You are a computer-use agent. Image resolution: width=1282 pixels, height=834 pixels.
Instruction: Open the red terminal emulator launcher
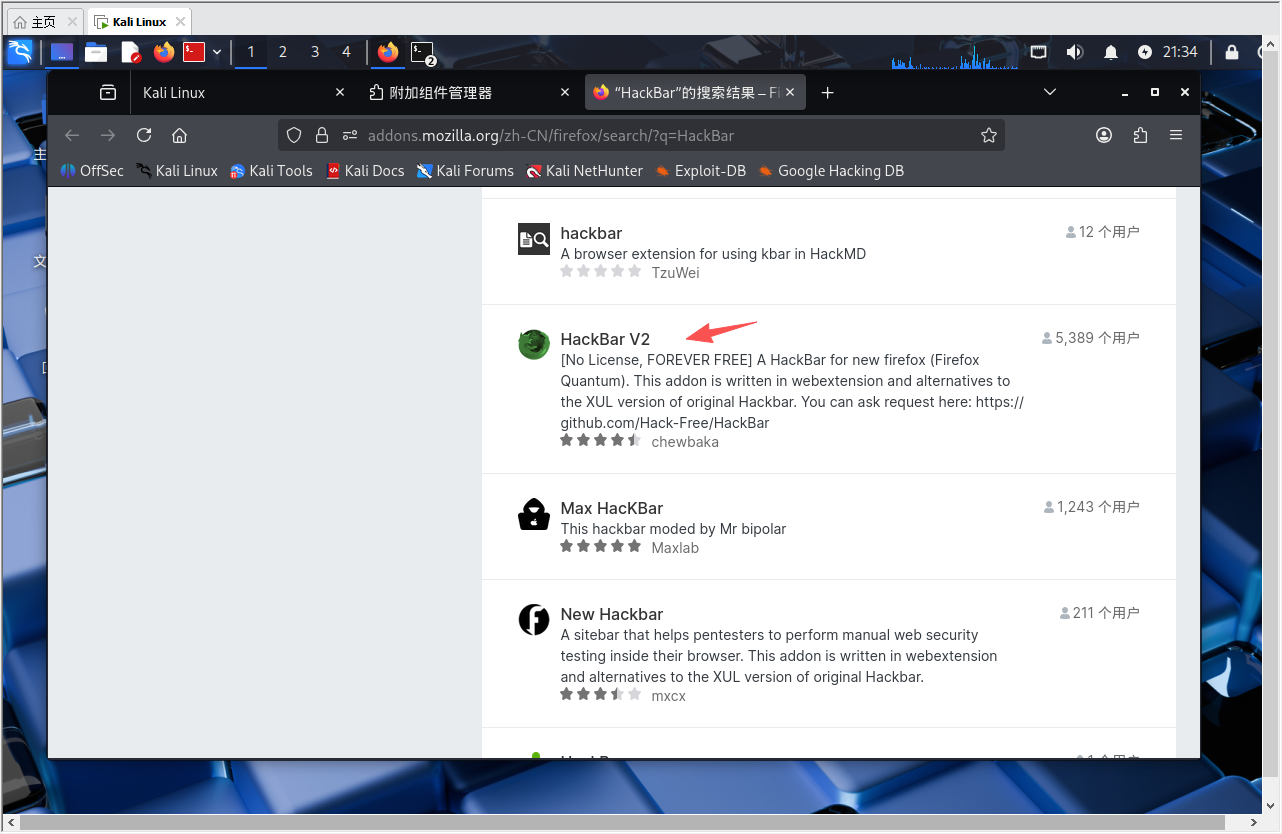coord(194,52)
